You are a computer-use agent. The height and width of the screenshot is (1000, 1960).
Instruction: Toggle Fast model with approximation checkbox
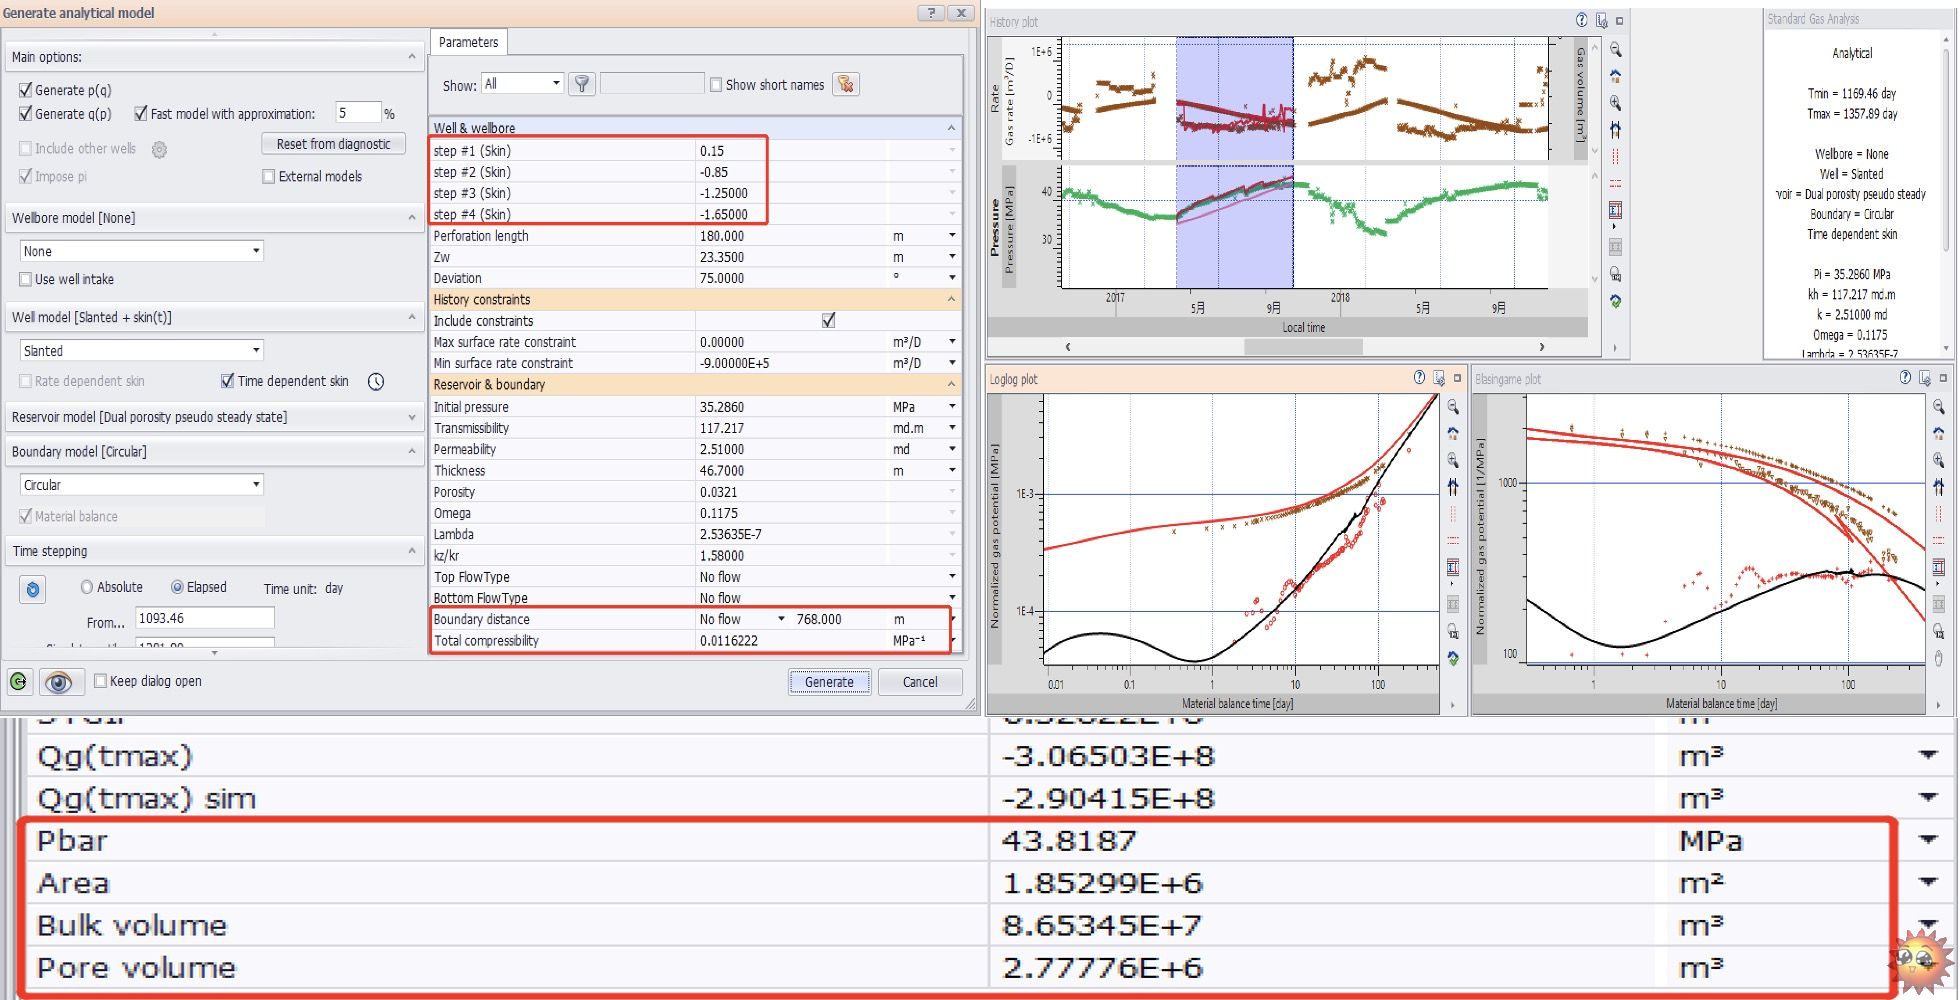[141, 114]
